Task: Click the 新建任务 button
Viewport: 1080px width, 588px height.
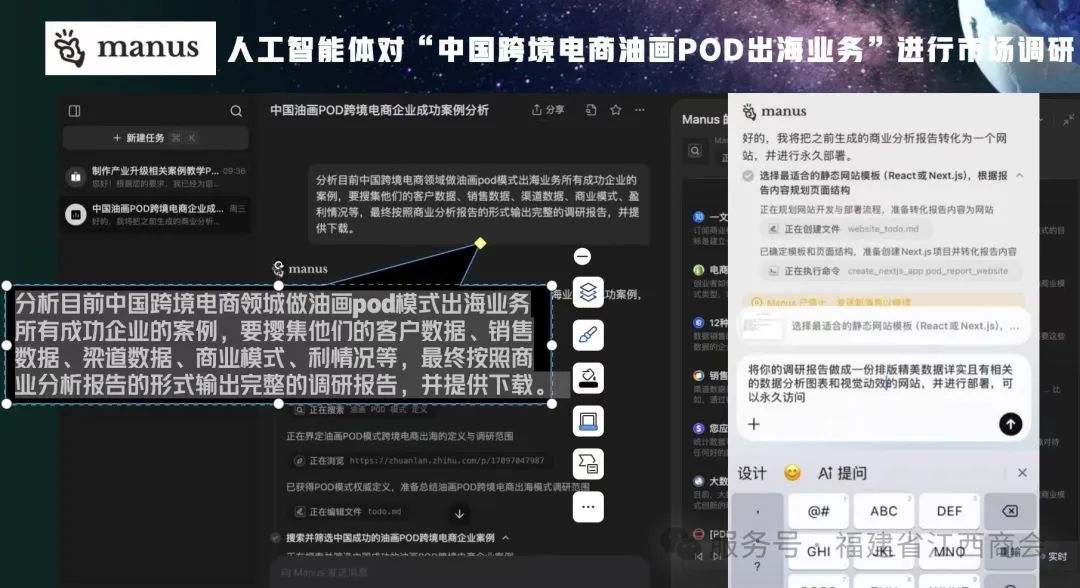Action: [x=155, y=138]
